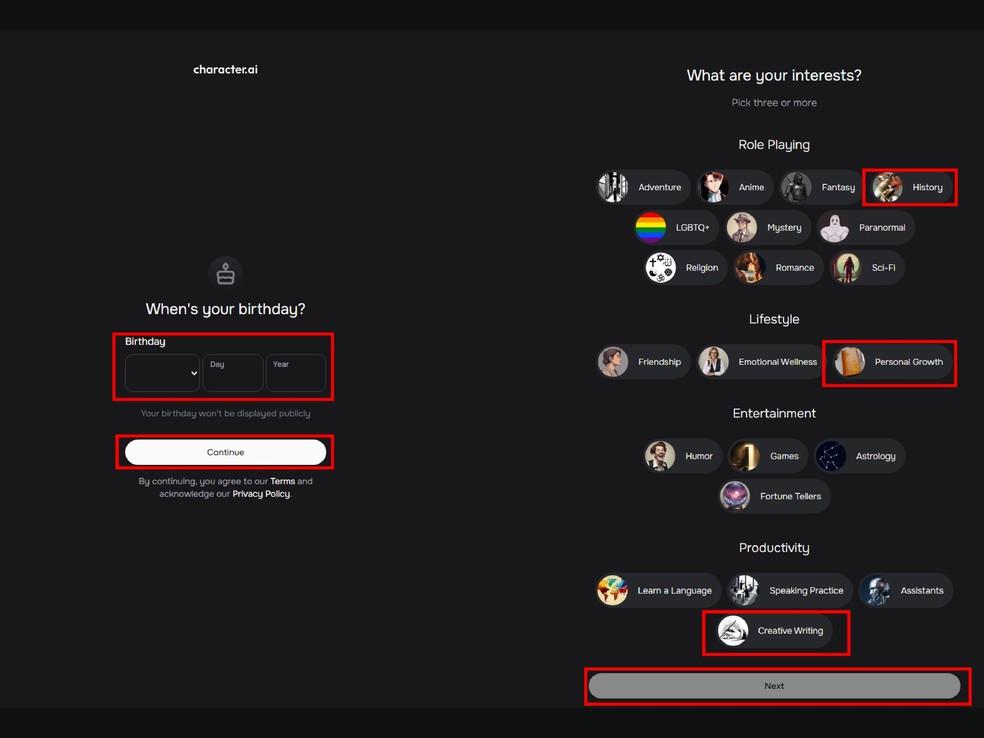984x738 pixels.
Task: Select the Friendship lifestyle interest
Action: [643, 361]
